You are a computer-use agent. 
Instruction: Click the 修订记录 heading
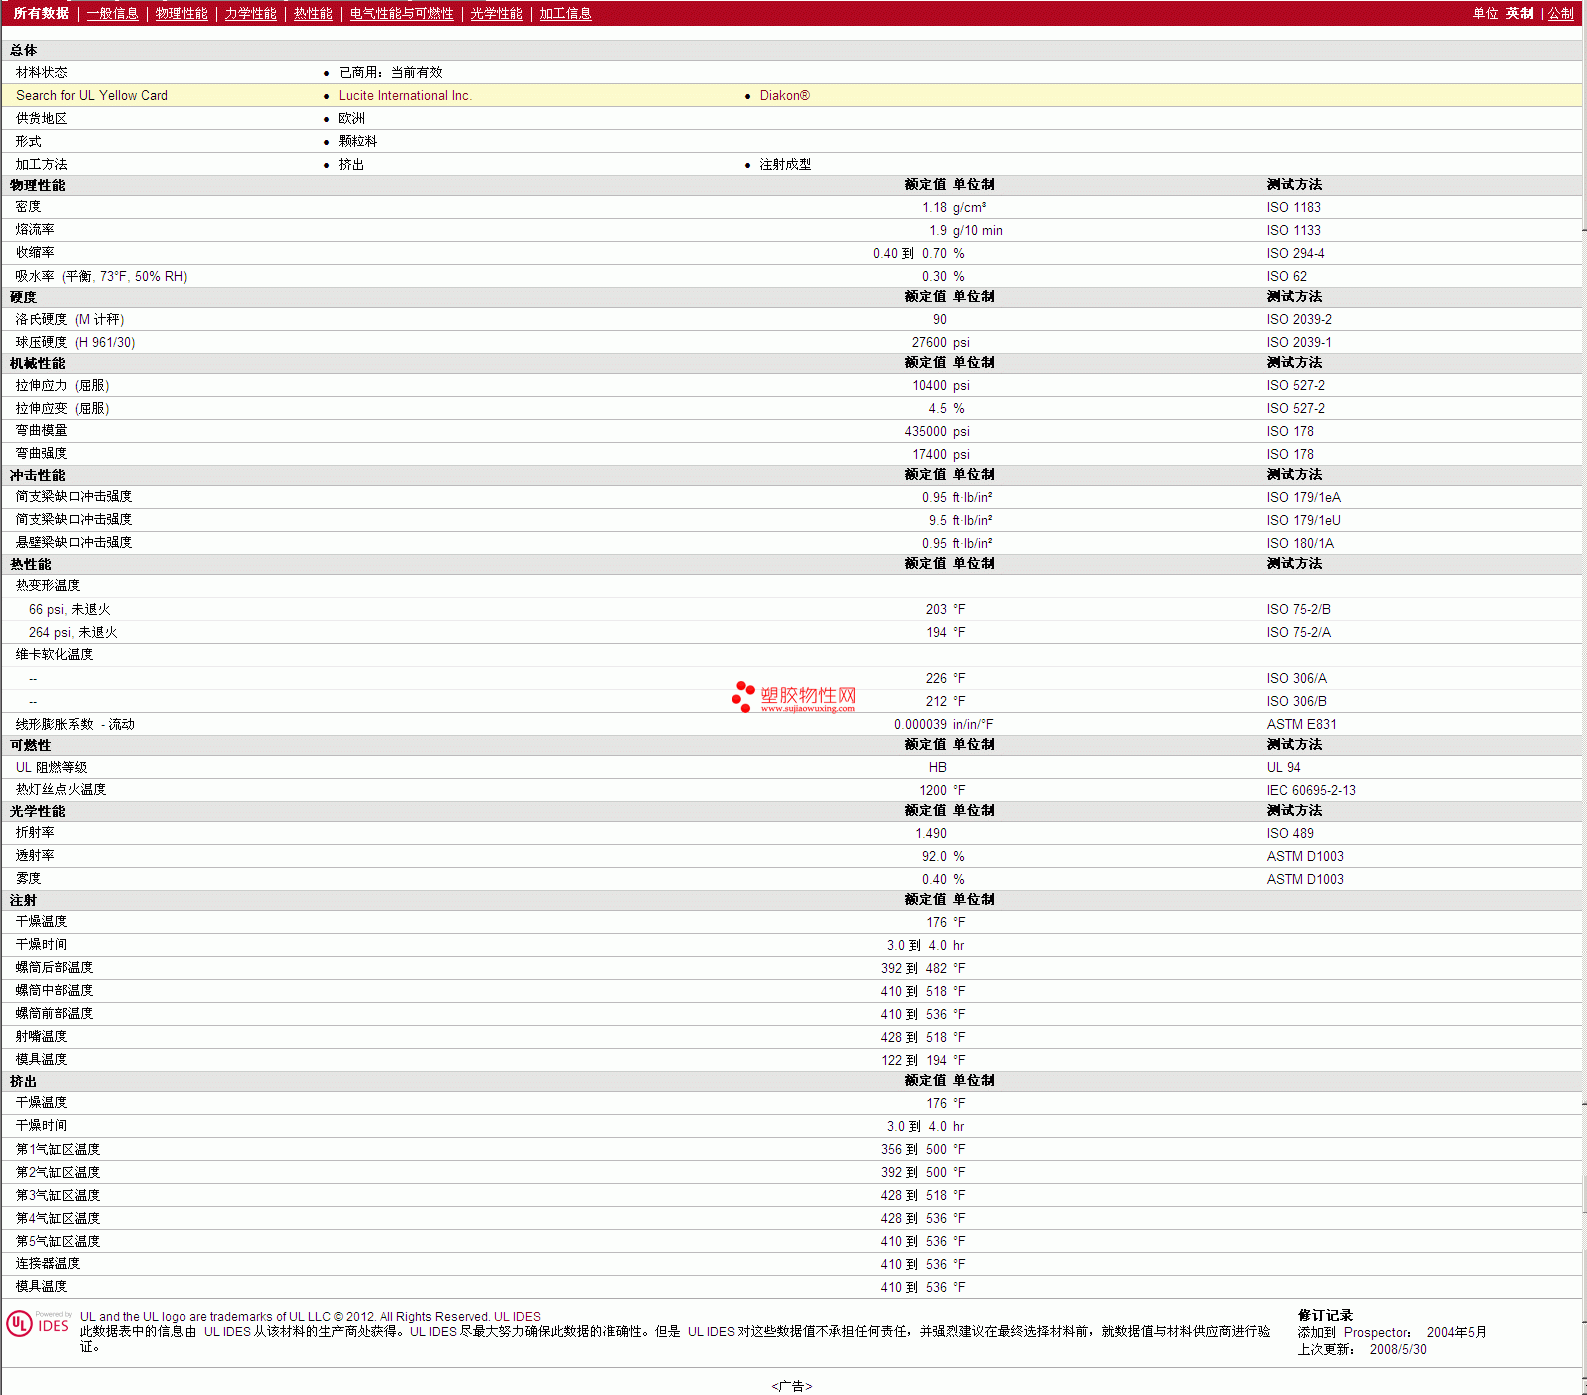pos(1325,1316)
